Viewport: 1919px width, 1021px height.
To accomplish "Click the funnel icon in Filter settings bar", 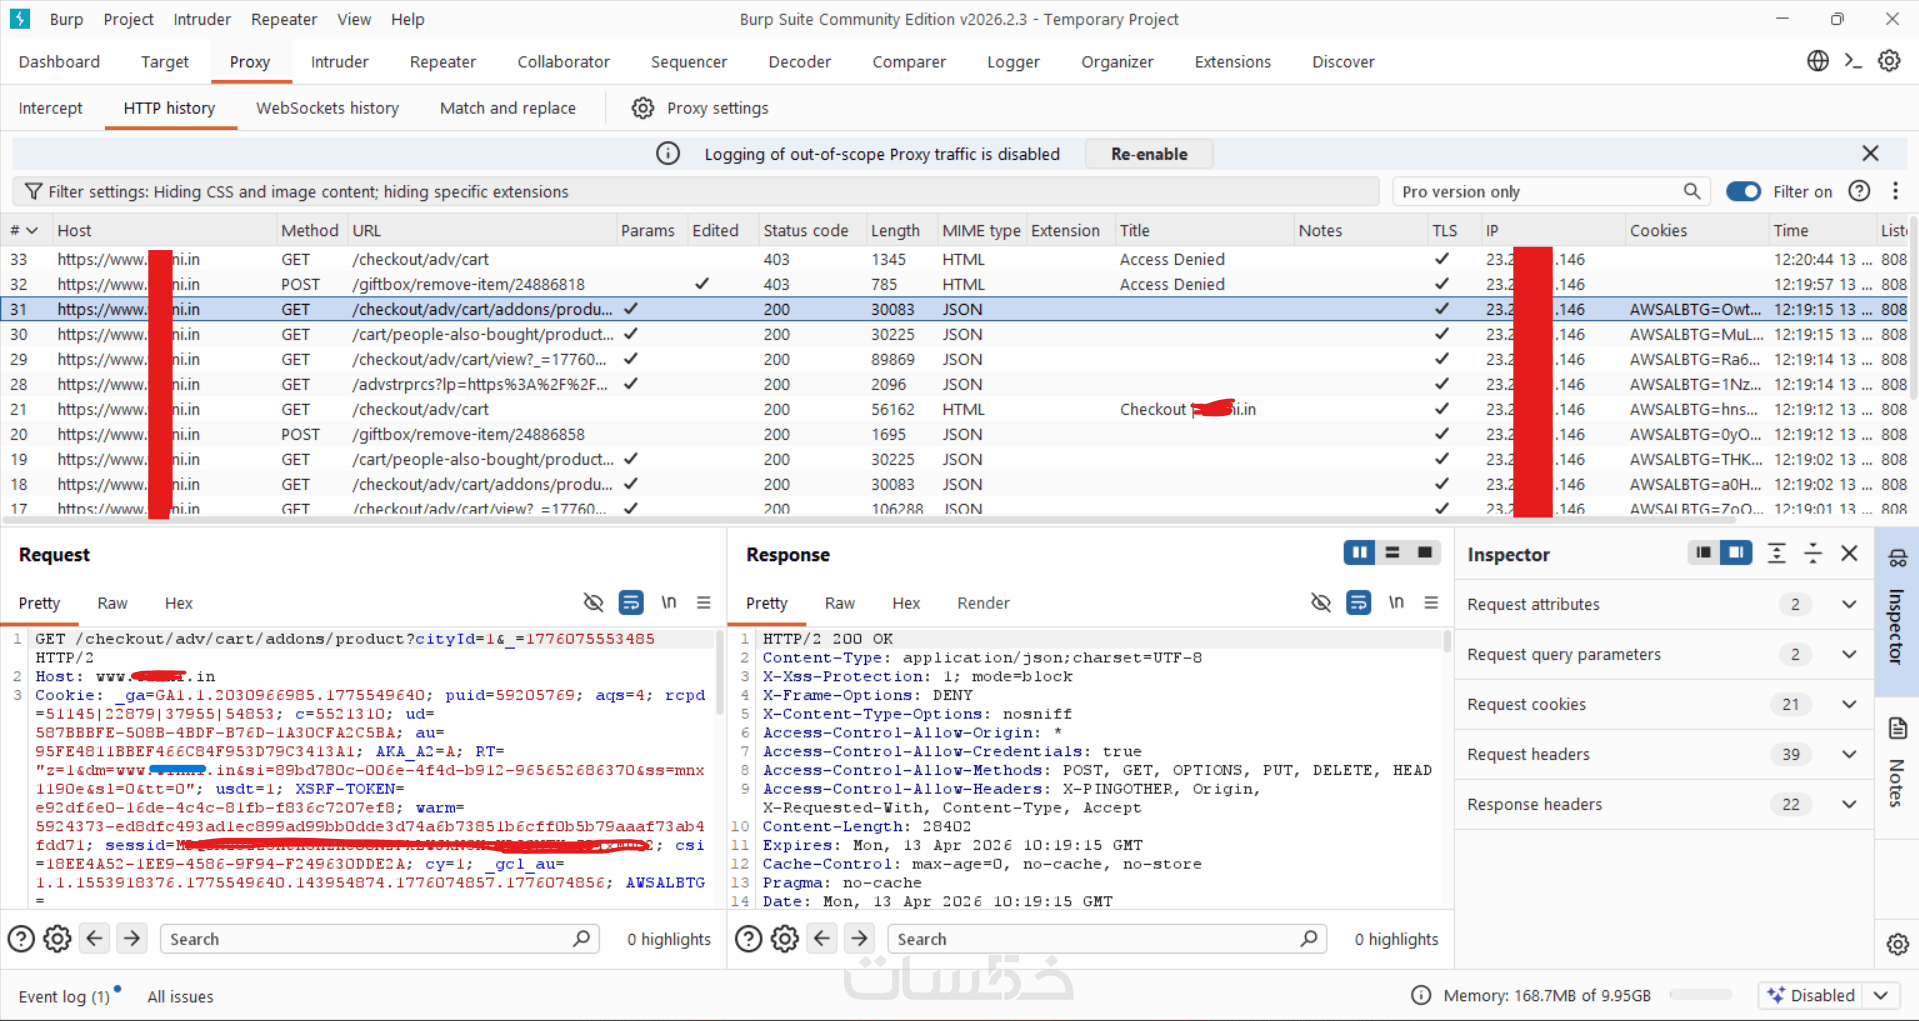I will coord(34,191).
